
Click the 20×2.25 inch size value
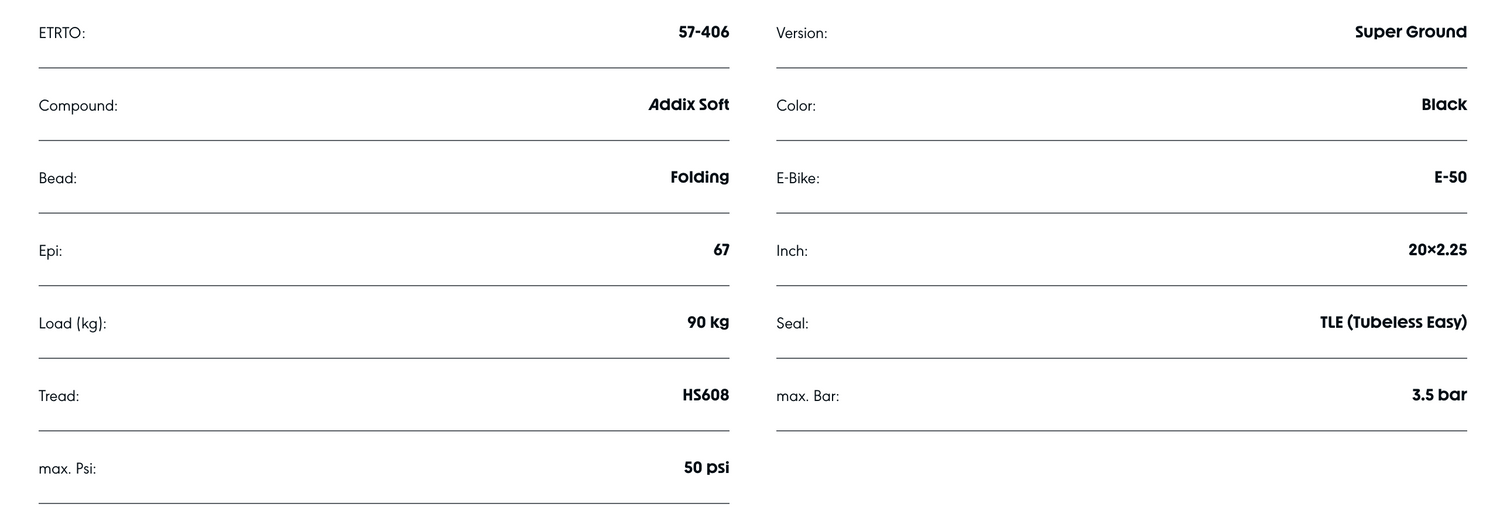pyautogui.click(x=1437, y=250)
